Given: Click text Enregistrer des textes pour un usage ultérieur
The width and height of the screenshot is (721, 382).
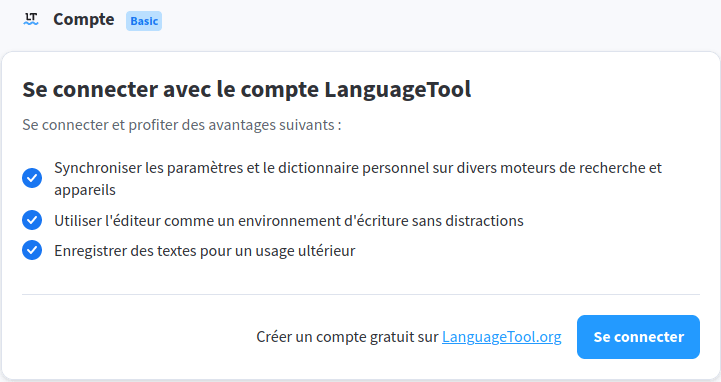Looking at the screenshot, I should coord(205,251).
